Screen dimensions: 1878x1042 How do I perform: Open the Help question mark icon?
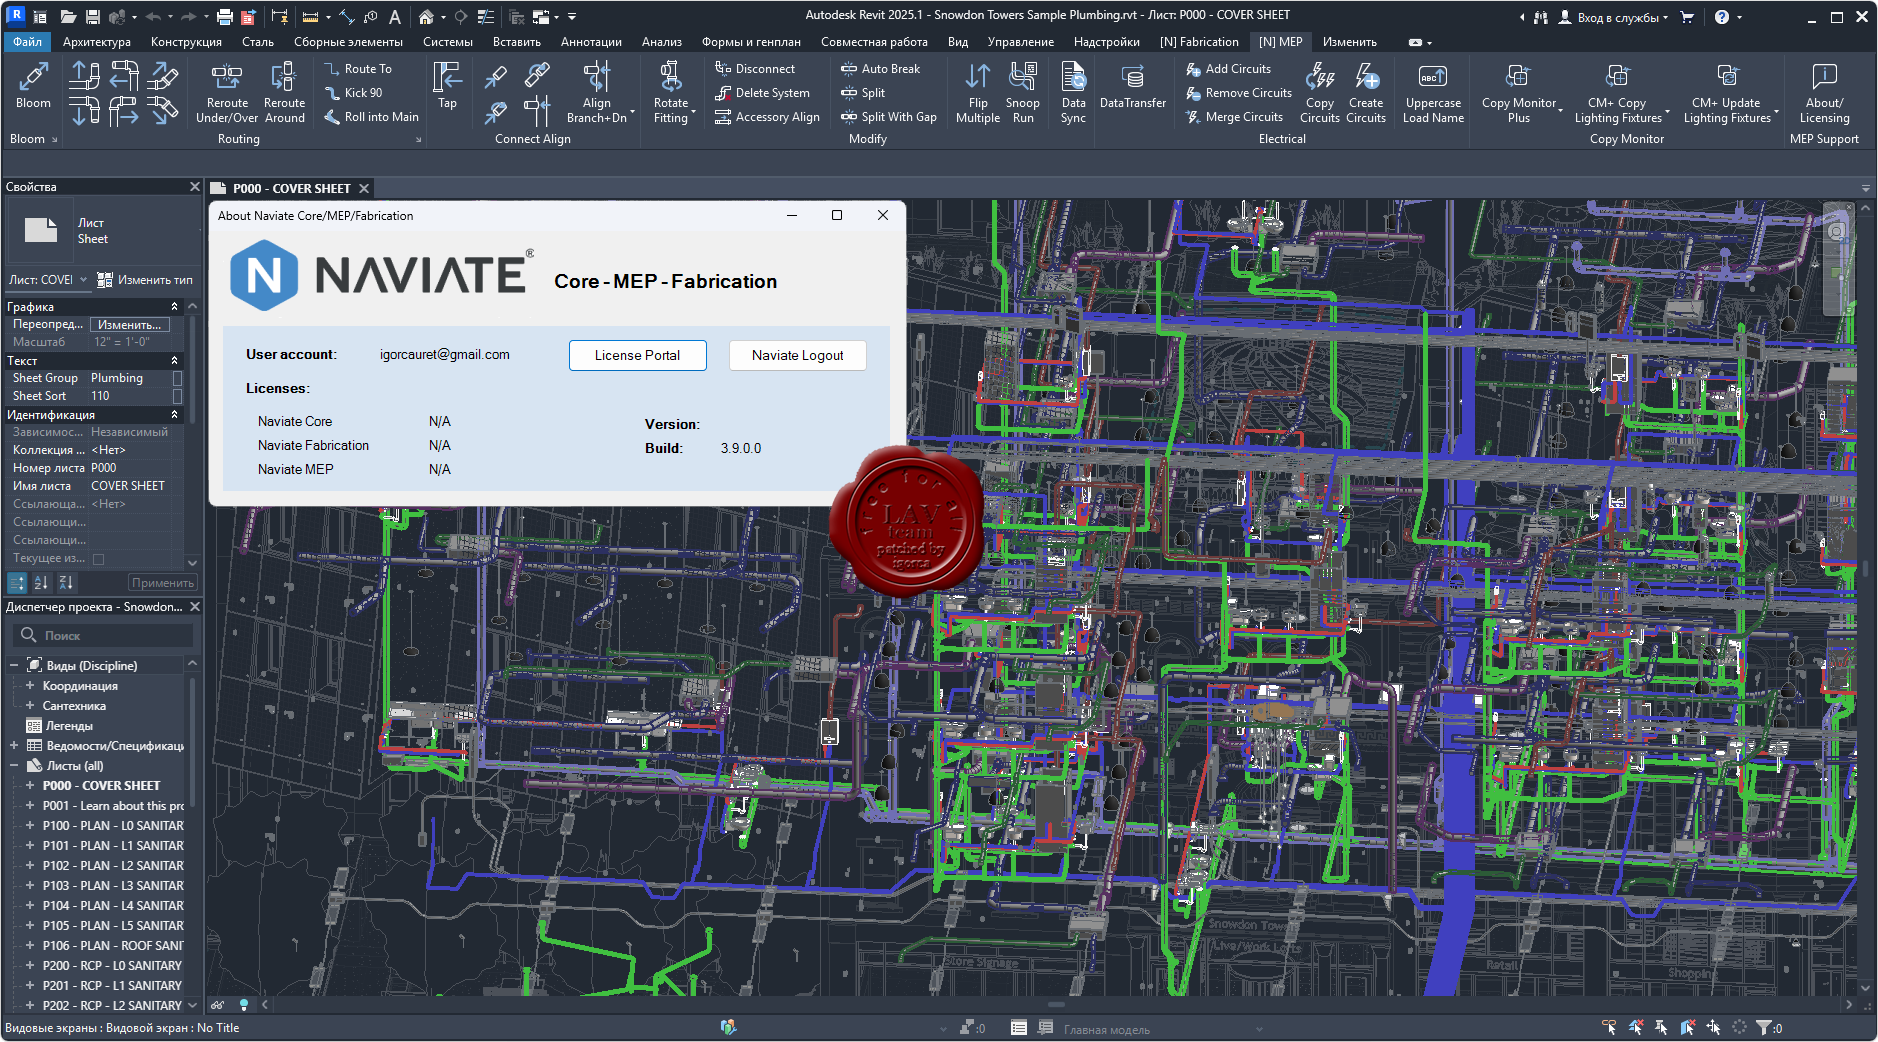click(1721, 17)
